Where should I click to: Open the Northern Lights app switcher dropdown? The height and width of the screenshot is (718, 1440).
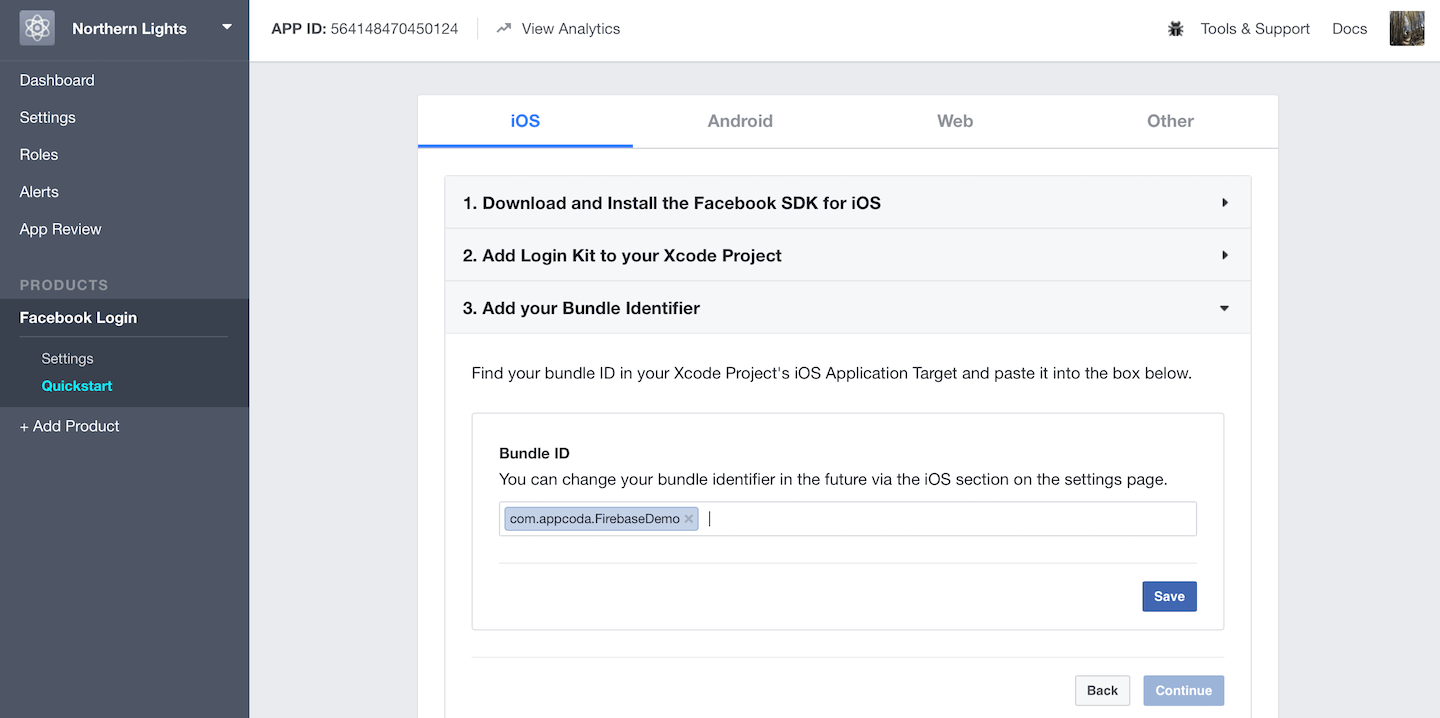pyautogui.click(x=227, y=27)
